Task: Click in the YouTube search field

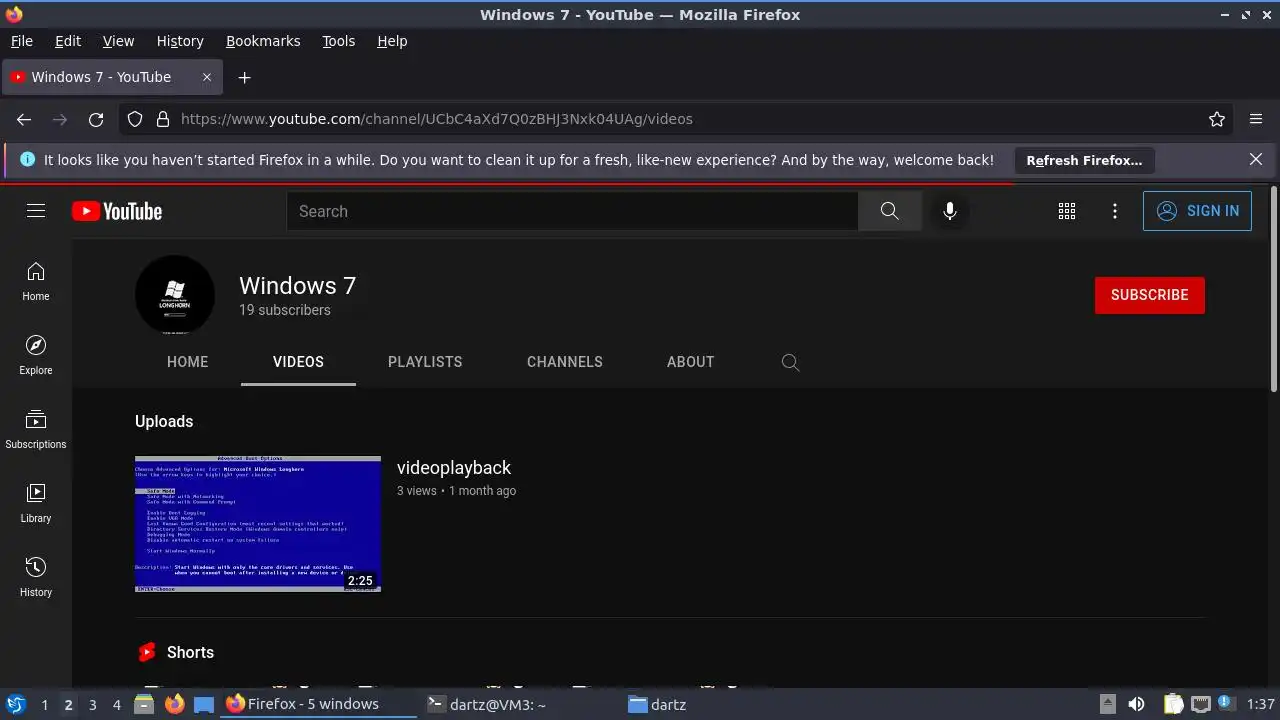Action: tap(572, 211)
